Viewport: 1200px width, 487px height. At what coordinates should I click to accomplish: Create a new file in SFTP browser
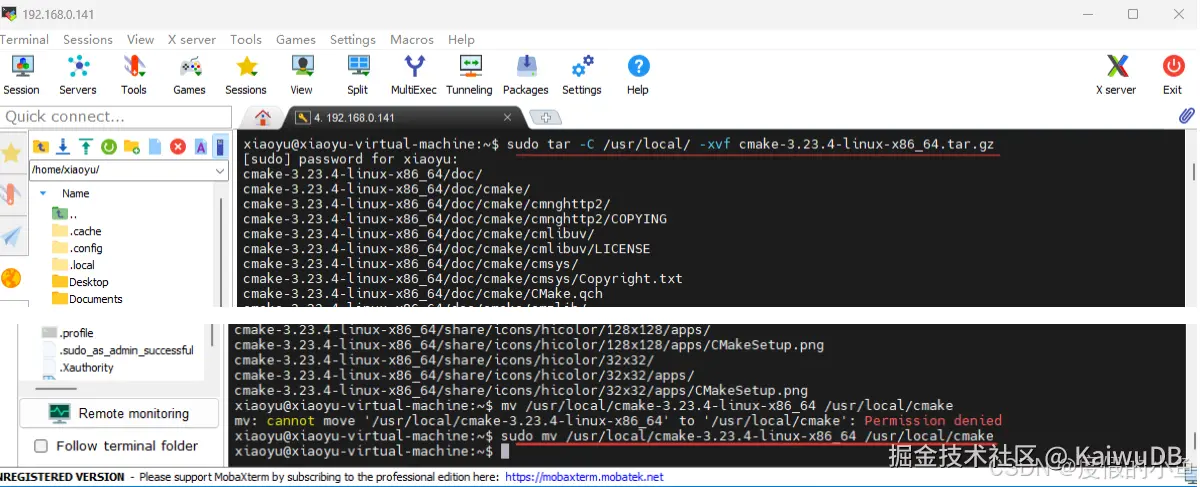click(x=155, y=147)
